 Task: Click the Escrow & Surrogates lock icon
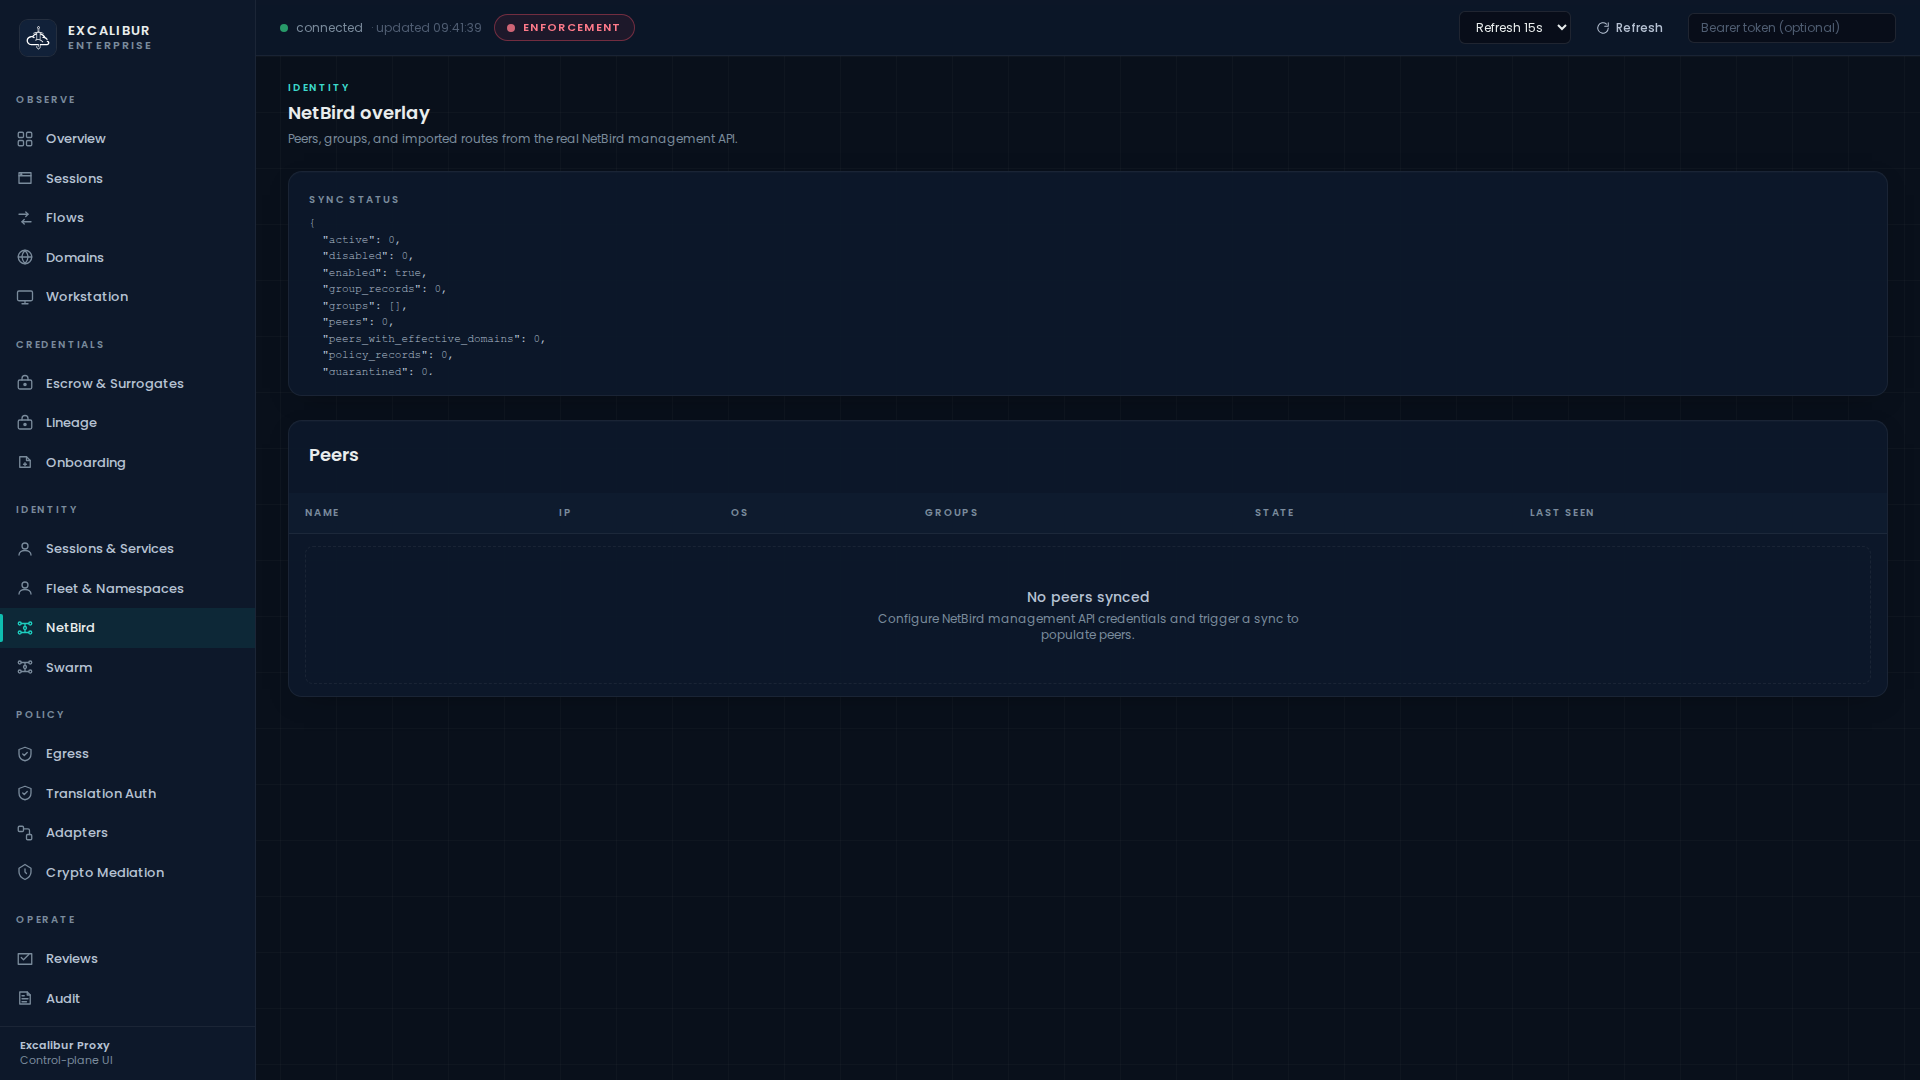(25, 384)
